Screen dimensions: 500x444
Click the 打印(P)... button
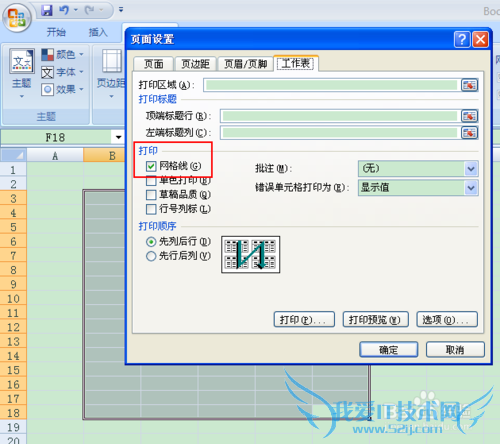[304, 320]
